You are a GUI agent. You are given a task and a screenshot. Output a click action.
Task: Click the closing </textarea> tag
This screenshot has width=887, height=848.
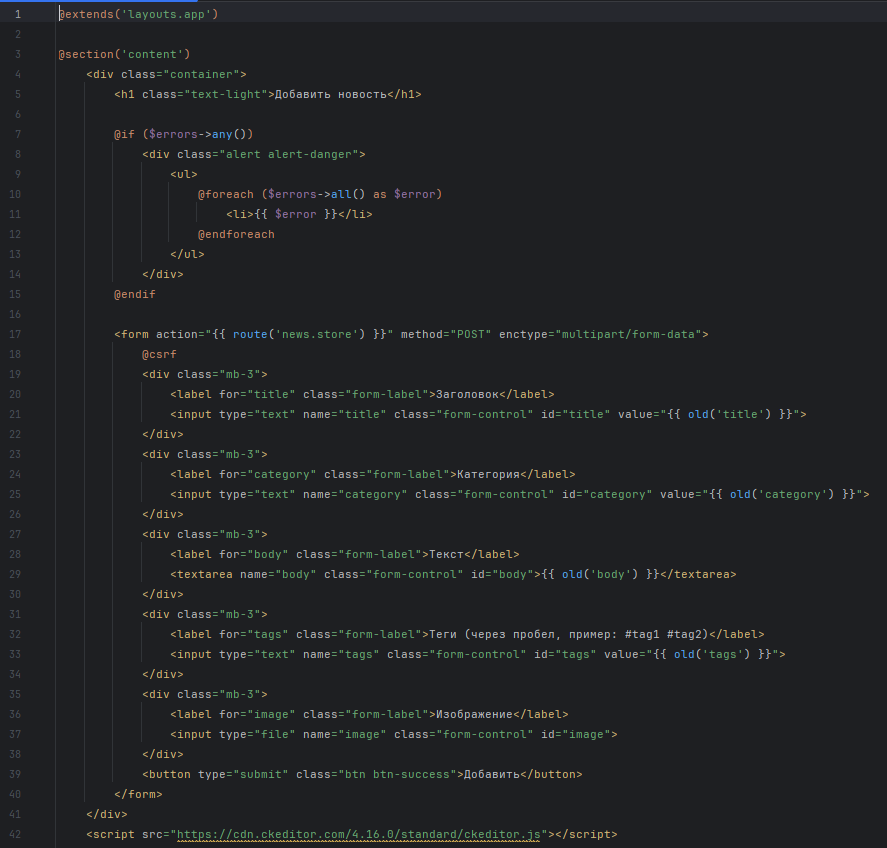pos(698,575)
